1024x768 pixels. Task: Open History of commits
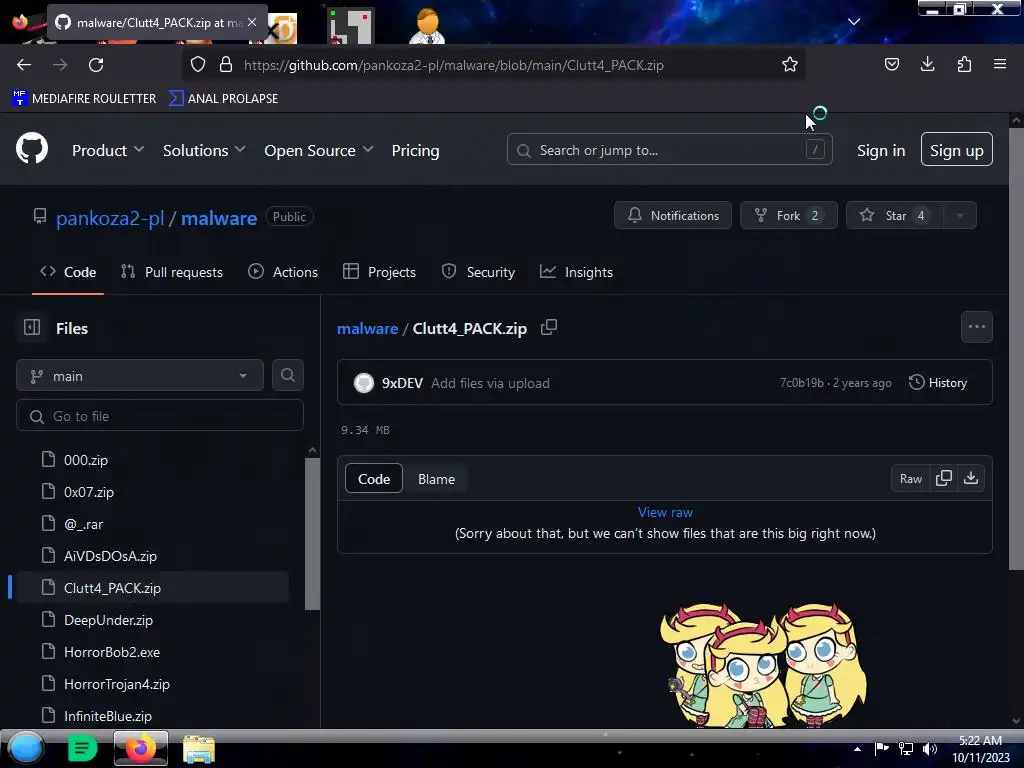tap(938, 383)
